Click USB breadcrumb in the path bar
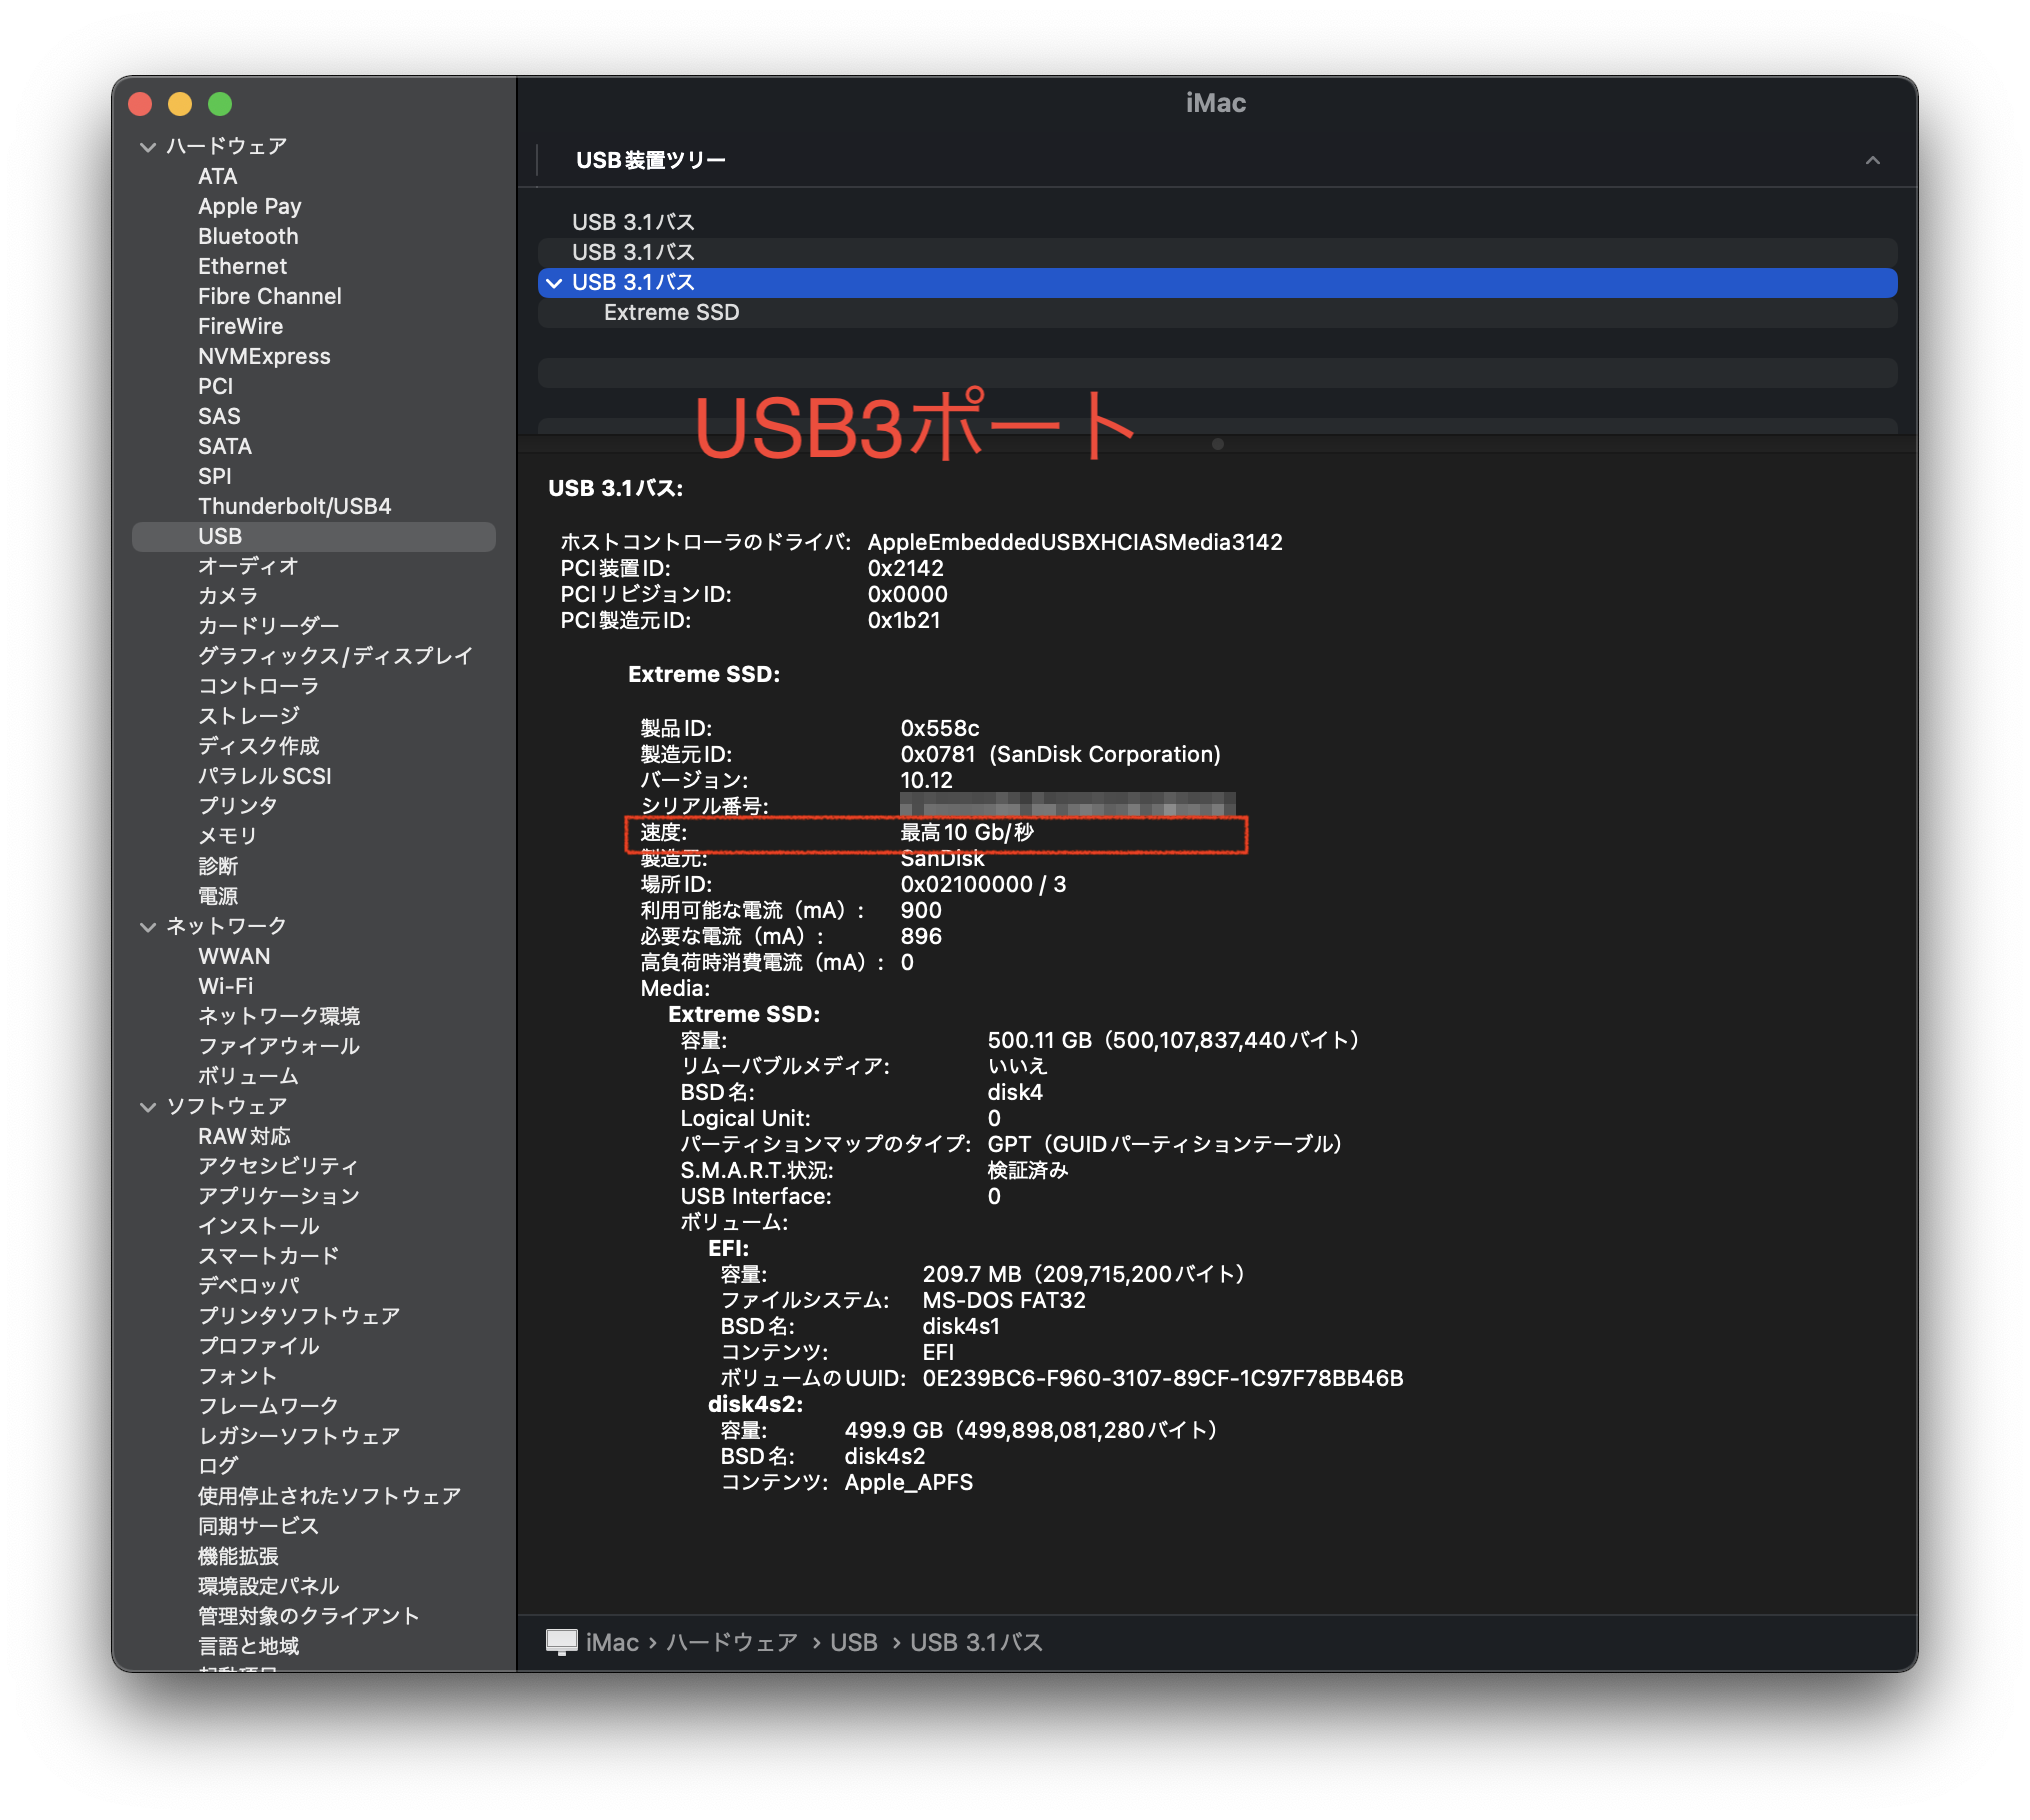Viewport: 2030px width, 1820px height. 853,1642
